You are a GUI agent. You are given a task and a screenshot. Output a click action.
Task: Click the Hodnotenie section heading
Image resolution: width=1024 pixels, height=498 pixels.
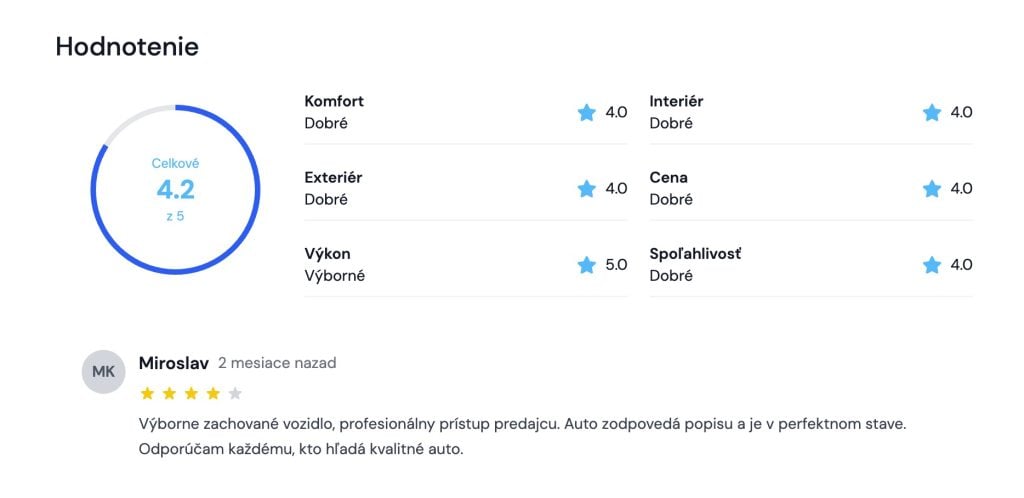click(x=127, y=46)
